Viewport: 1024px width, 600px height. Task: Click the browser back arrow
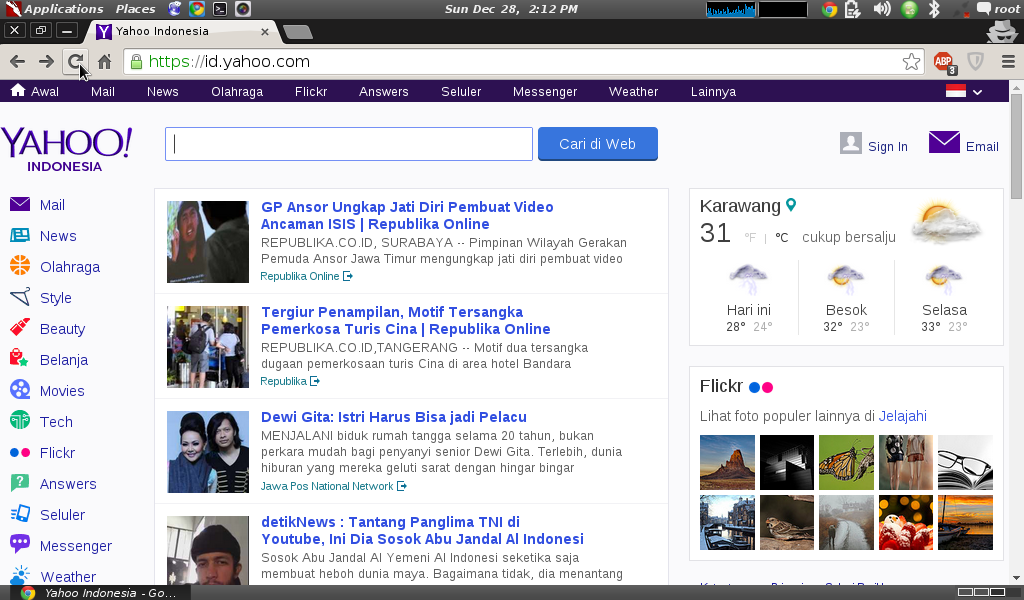(18, 61)
